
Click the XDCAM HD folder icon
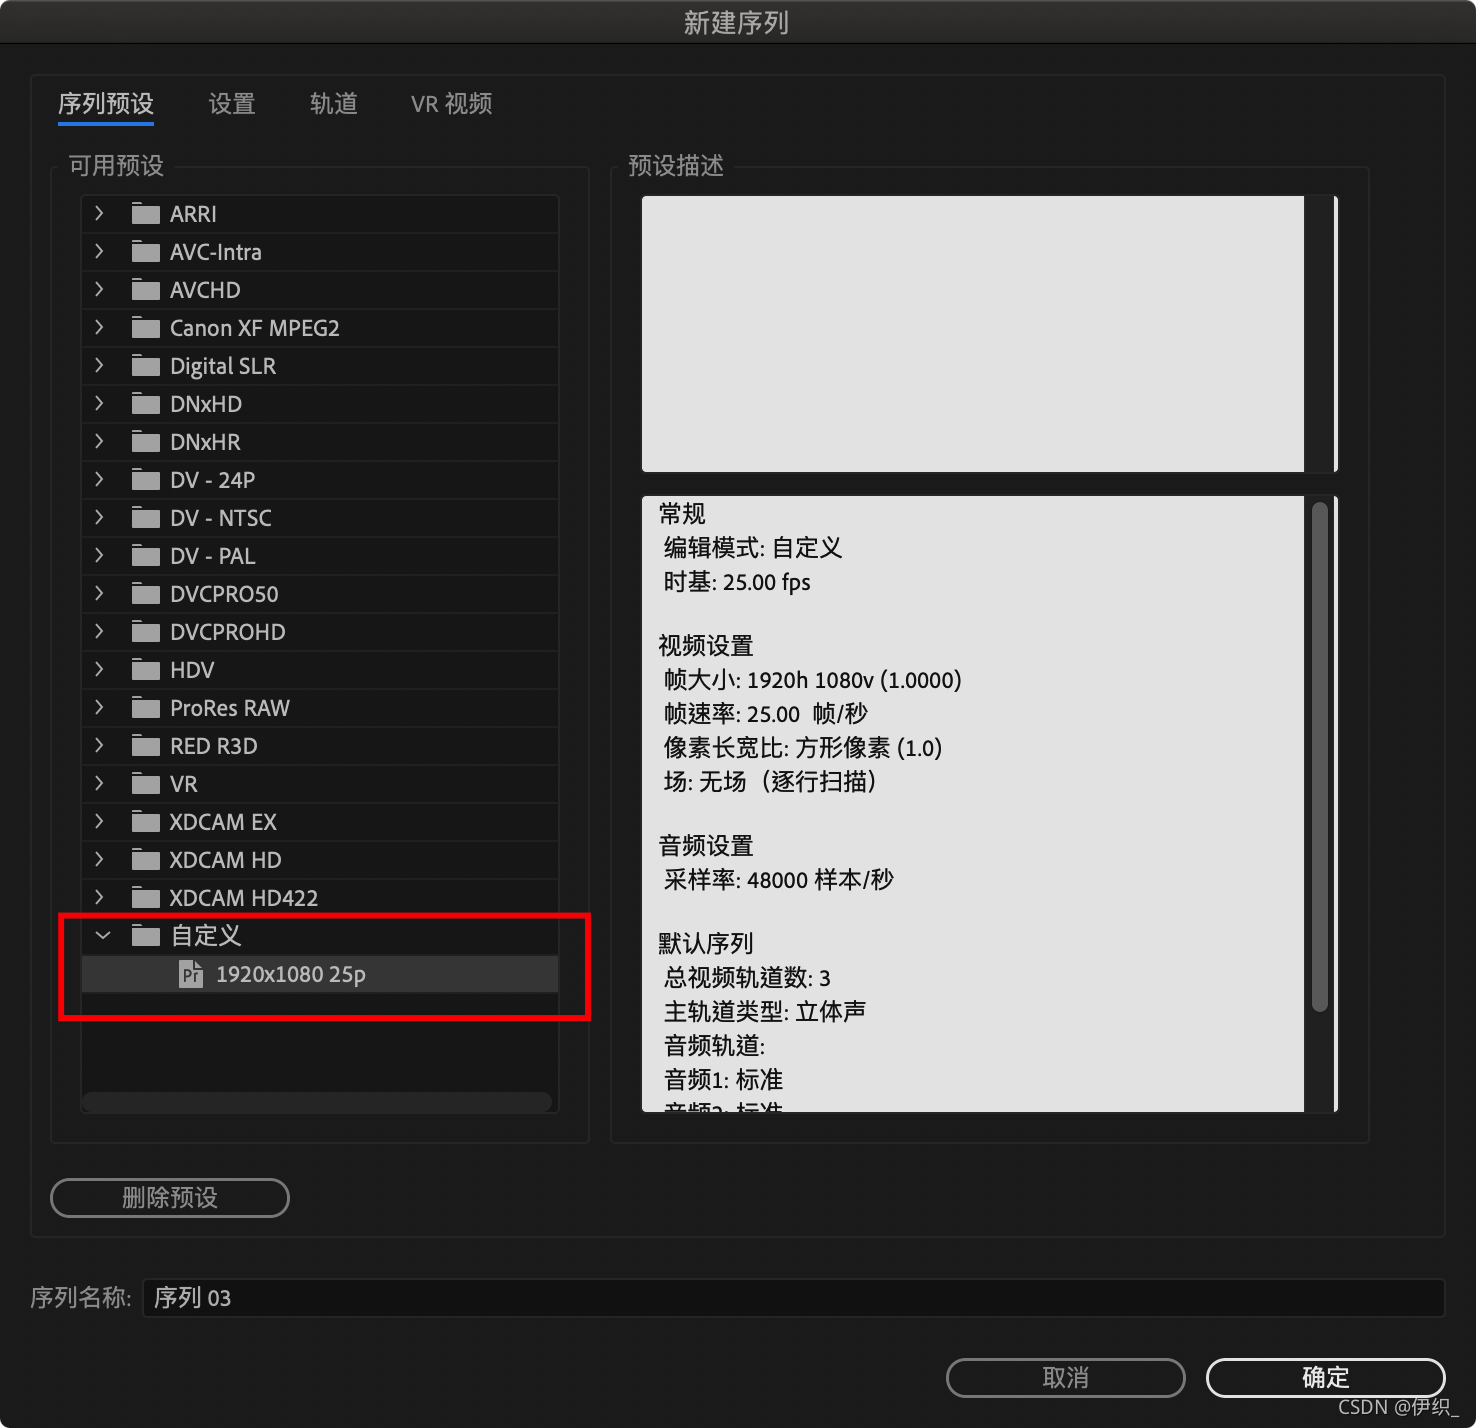point(146,860)
